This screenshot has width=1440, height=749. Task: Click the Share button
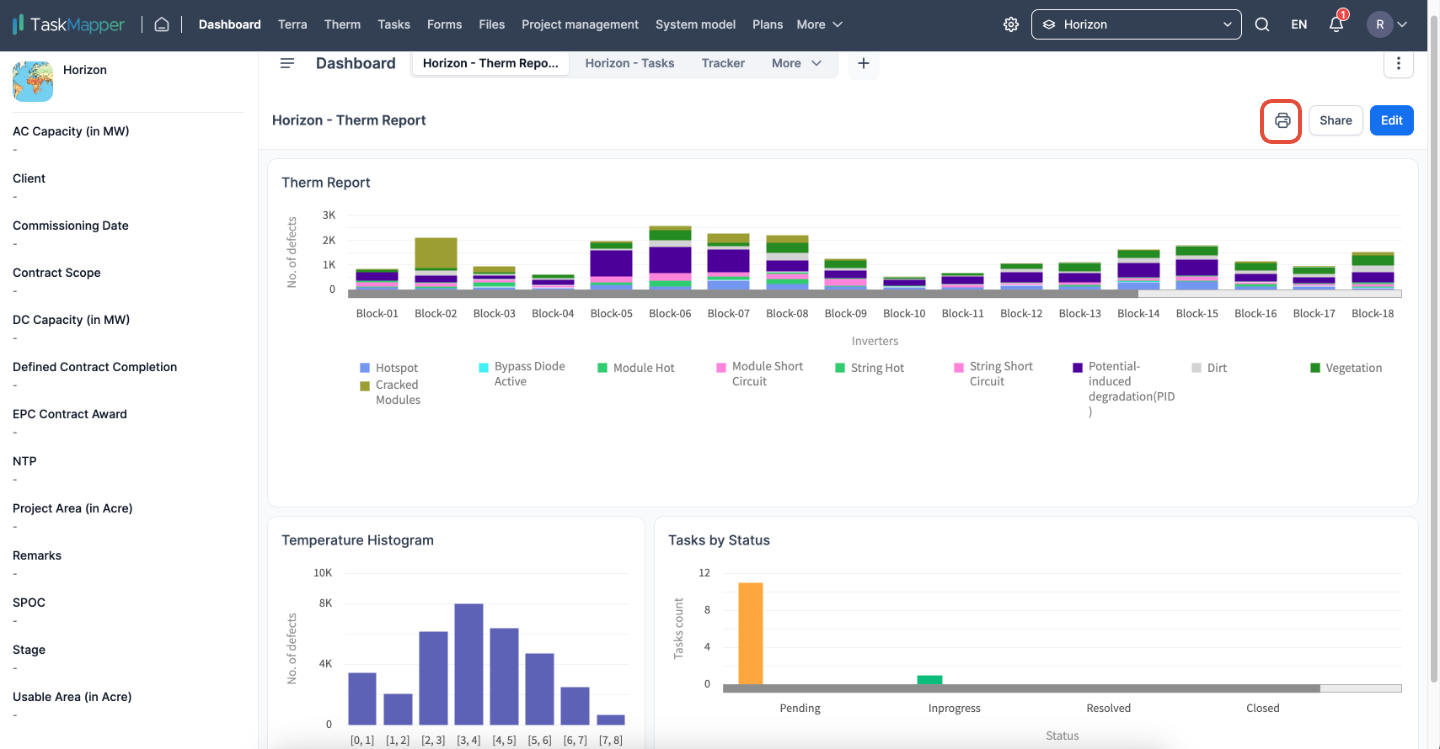(1335, 120)
